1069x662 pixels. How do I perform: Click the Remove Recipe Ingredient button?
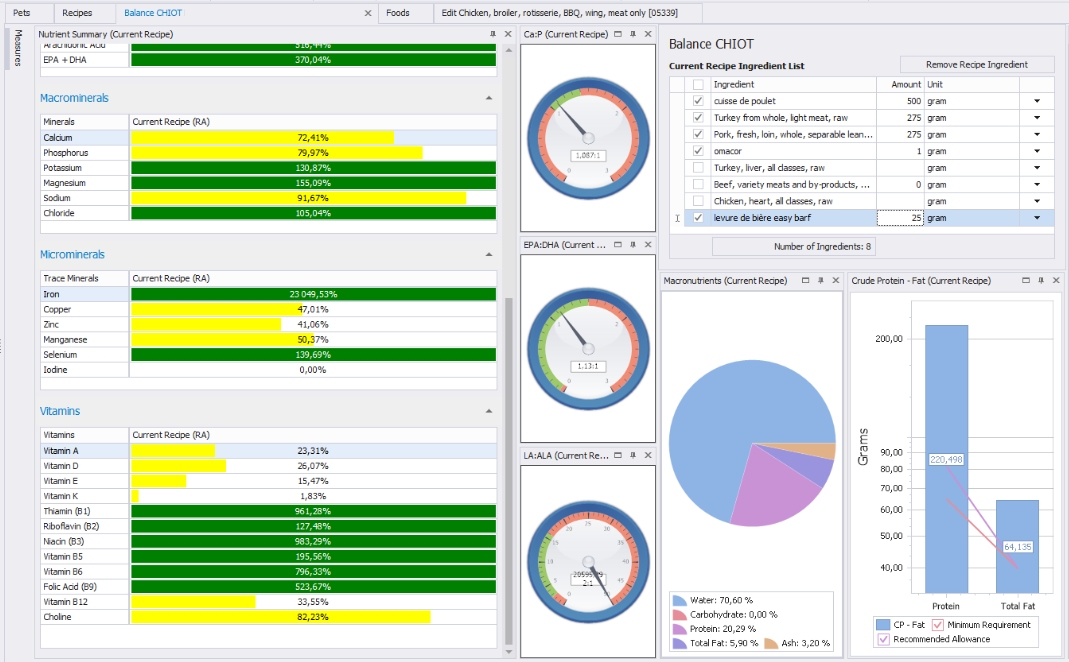click(x=976, y=64)
